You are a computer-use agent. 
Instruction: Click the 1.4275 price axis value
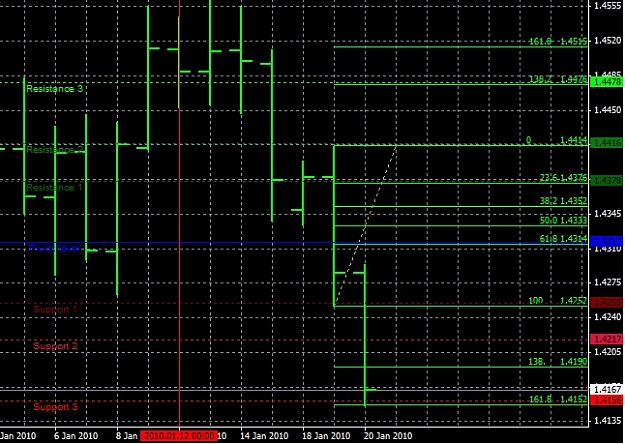(607, 283)
